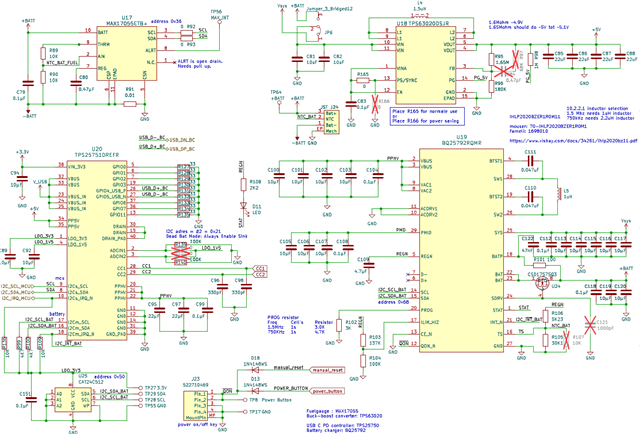Select resistor R108 2K2 above the LED
640x434 pixels.
tap(243, 185)
